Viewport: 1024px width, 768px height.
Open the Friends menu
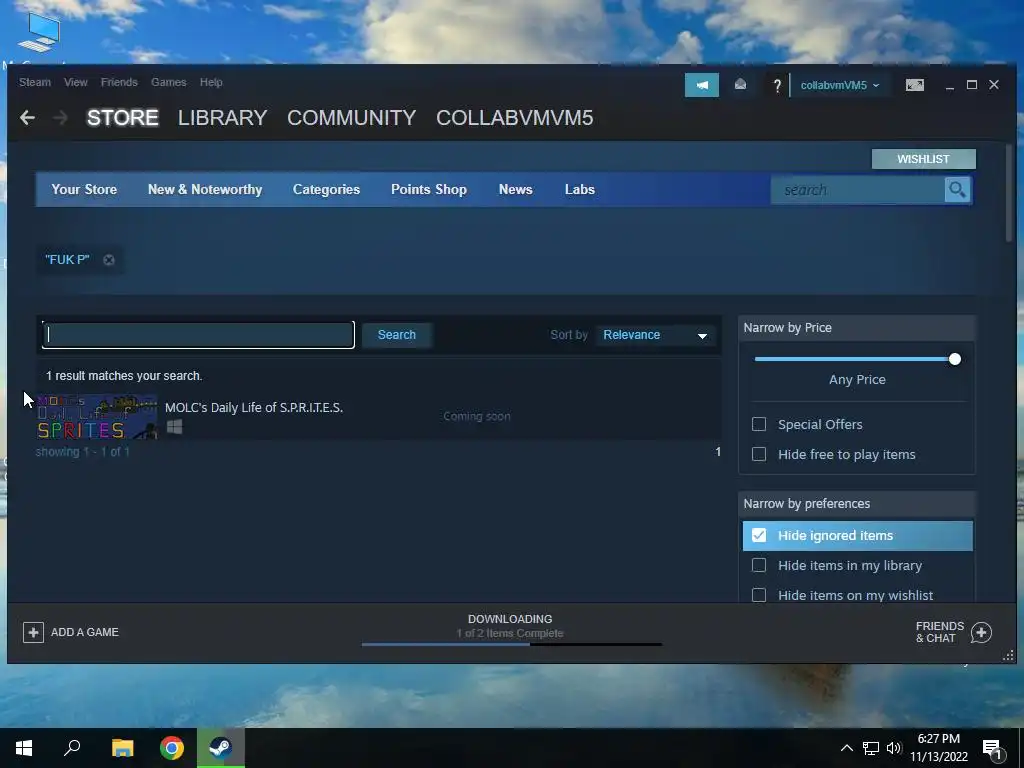119,82
